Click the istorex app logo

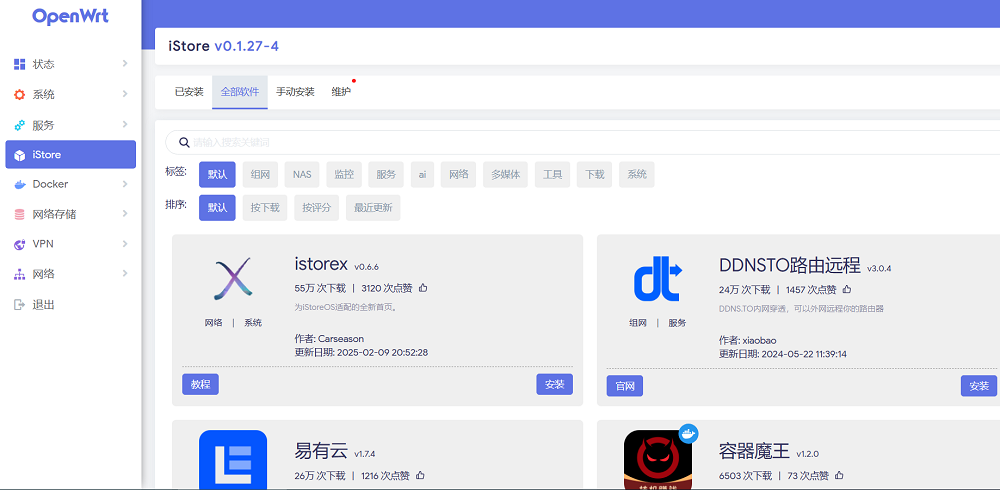click(233, 279)
